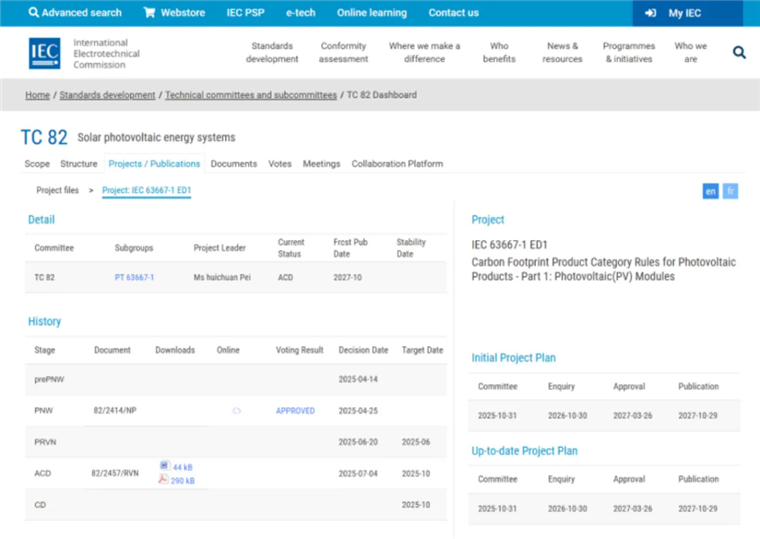This screenshot has height=539, width=760.
Task: Click project leader Ms huichuan Pei
Action: point(222,277)
